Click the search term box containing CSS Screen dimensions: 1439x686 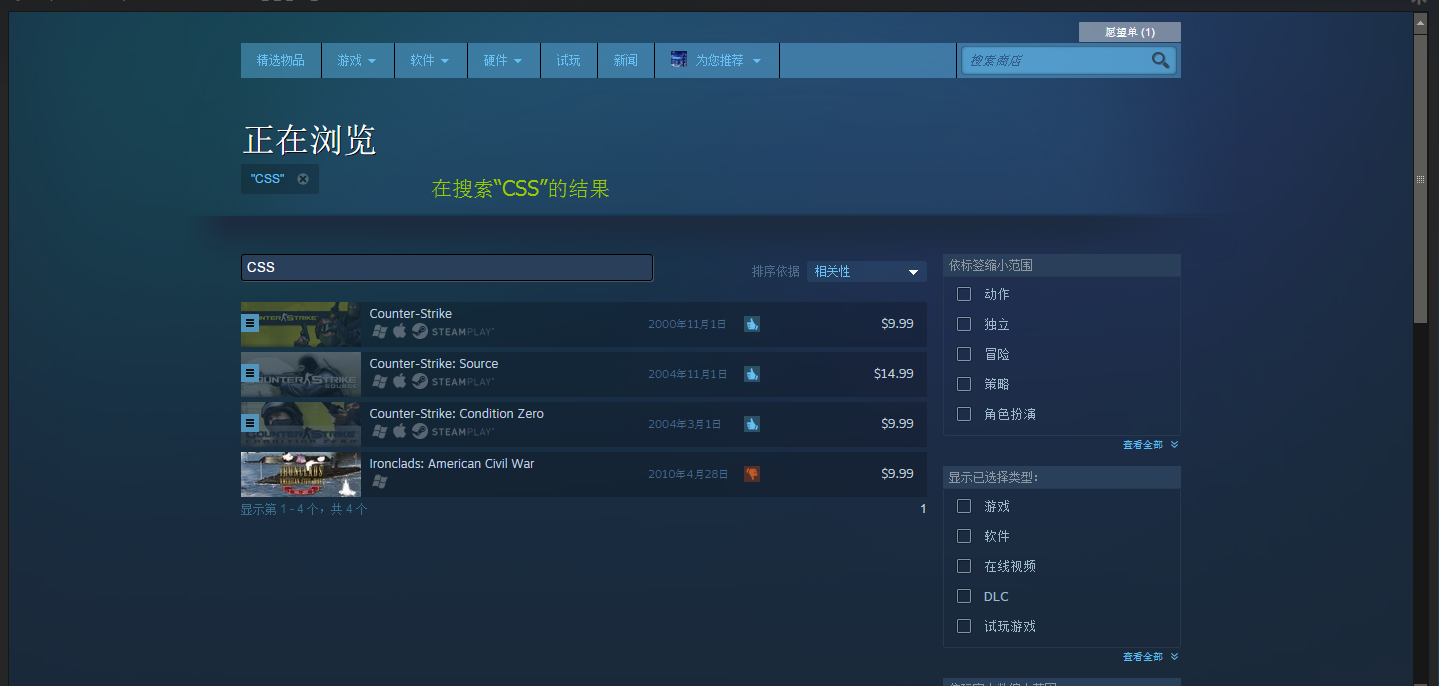(x=447, y=267)
